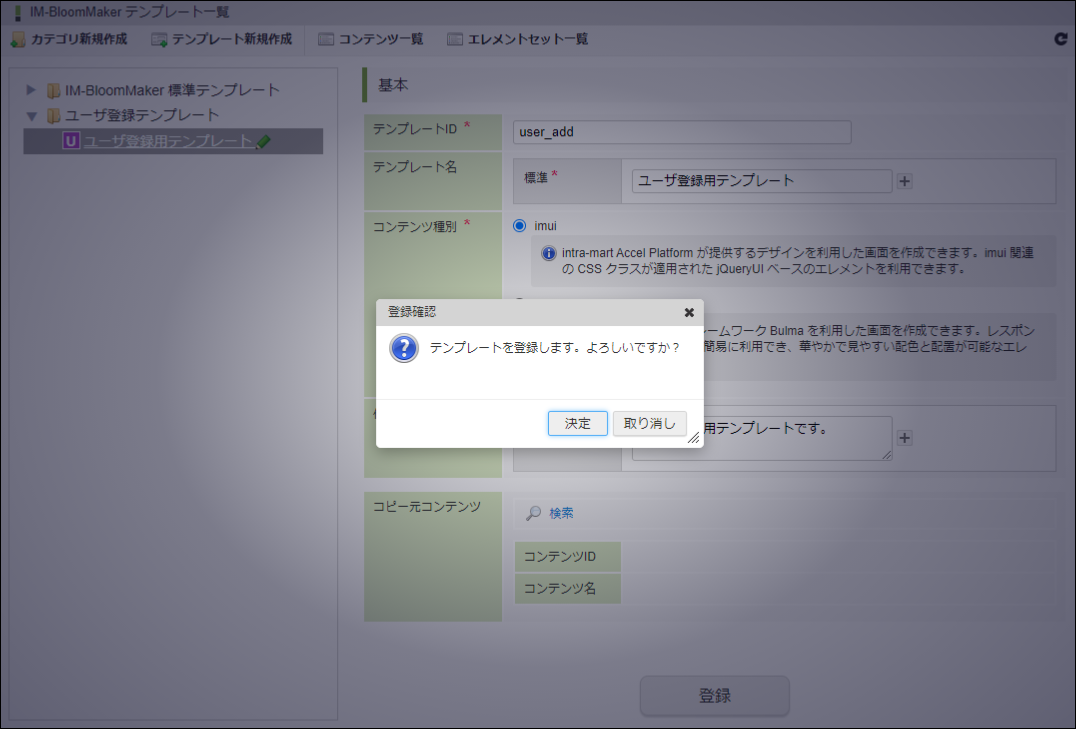The width and height of the screenshot is (1076, 729).
Task: Cancel the dialog with 取り消し
Action: coord(649,424)
